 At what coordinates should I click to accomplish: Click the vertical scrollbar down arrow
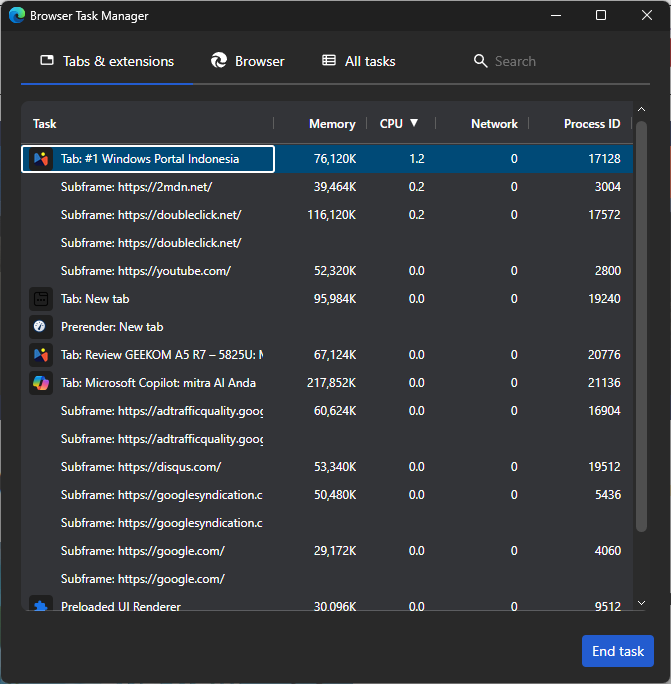click(x=641, y=603)
